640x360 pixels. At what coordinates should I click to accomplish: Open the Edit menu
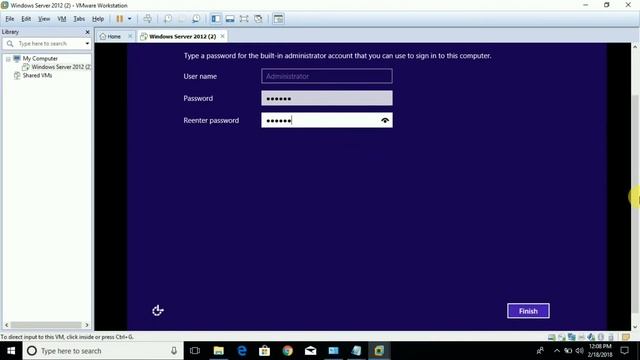(x=26, y=19)
